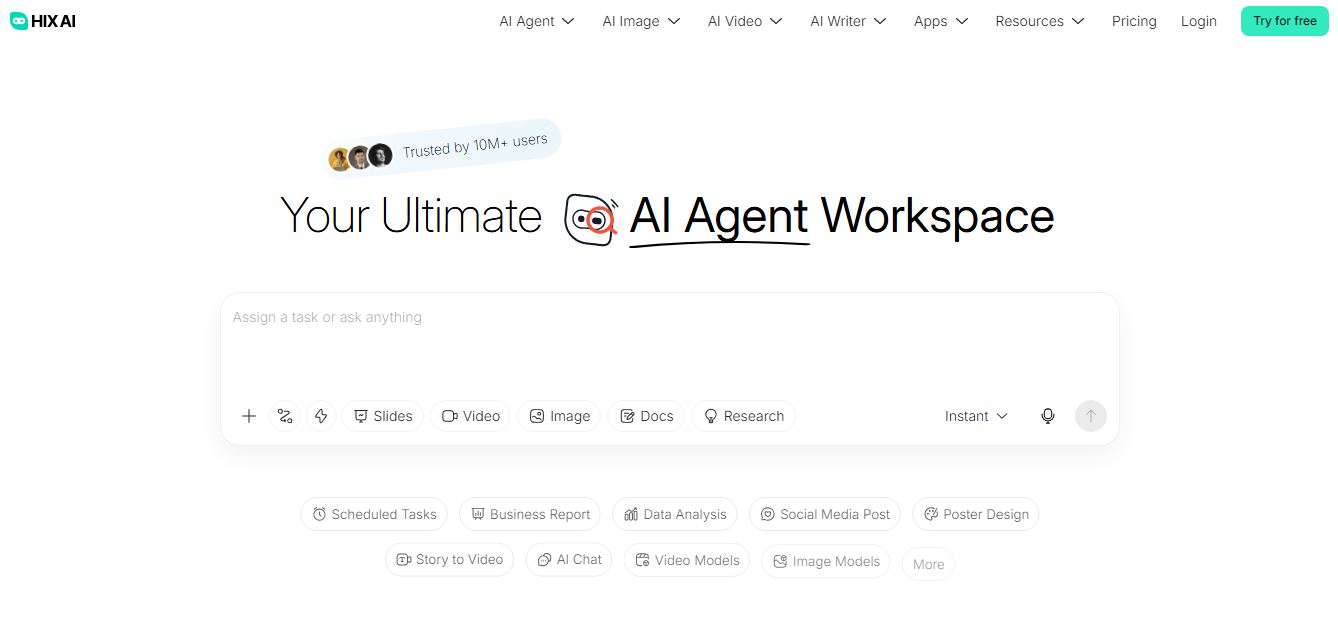Click the Try for free button
Image resolution: width=1338 pixels, height=630 pixels.
[x=1285, y=21]
